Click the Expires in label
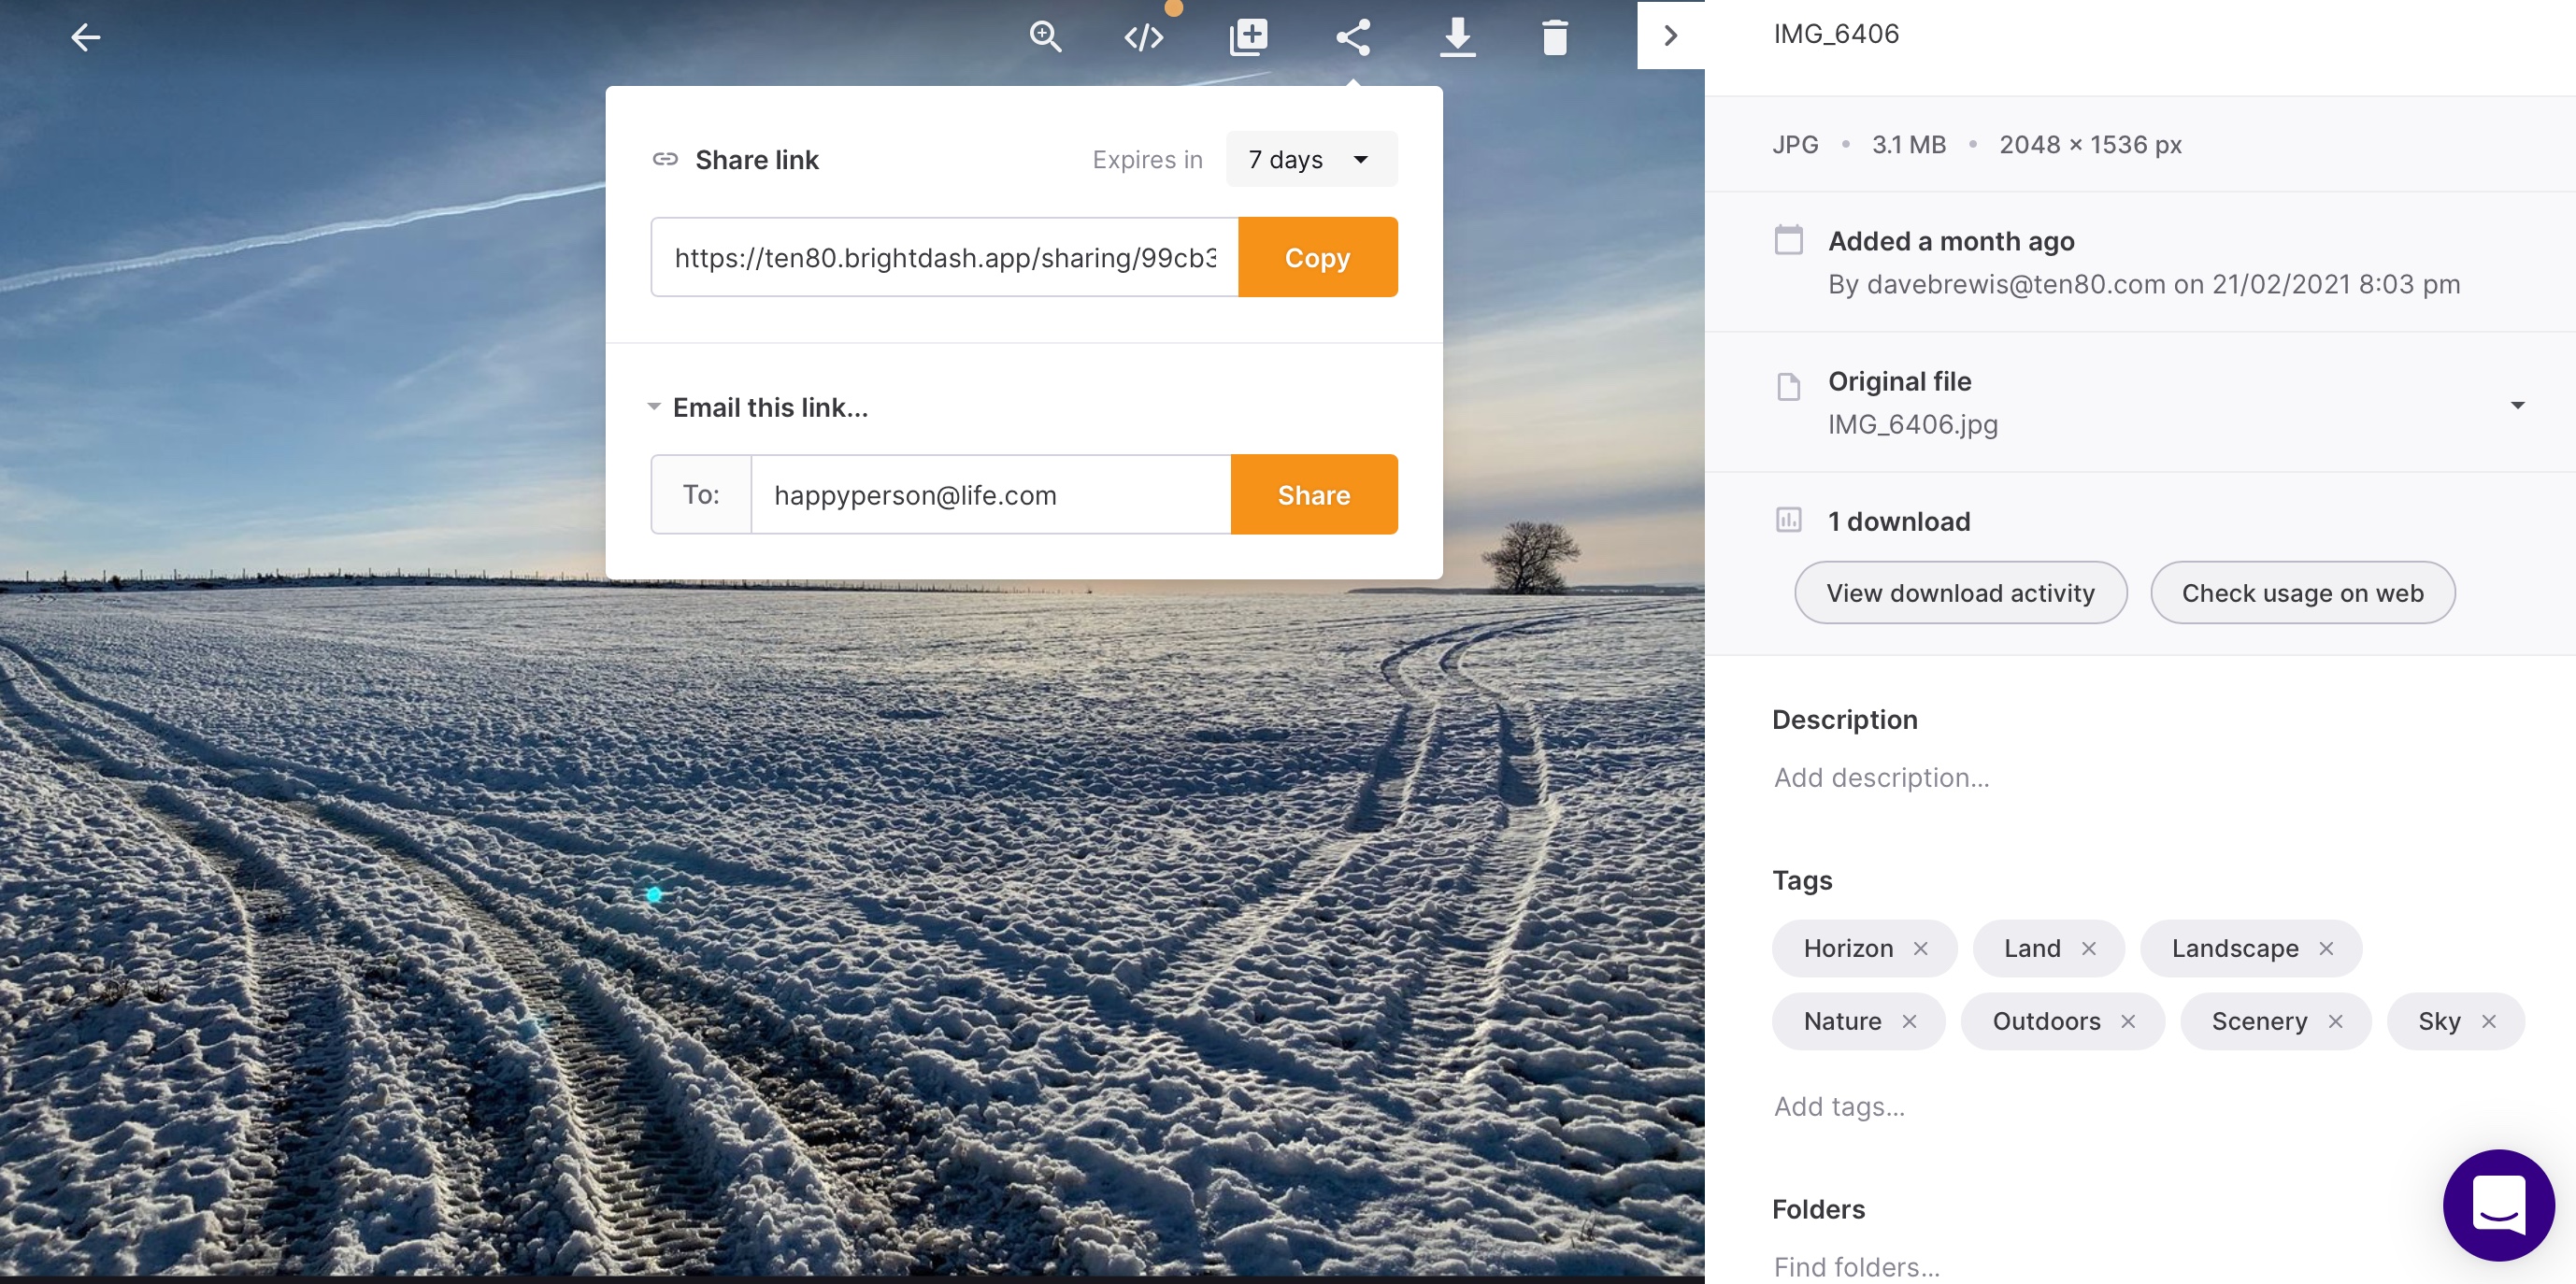 [1147, 159]
